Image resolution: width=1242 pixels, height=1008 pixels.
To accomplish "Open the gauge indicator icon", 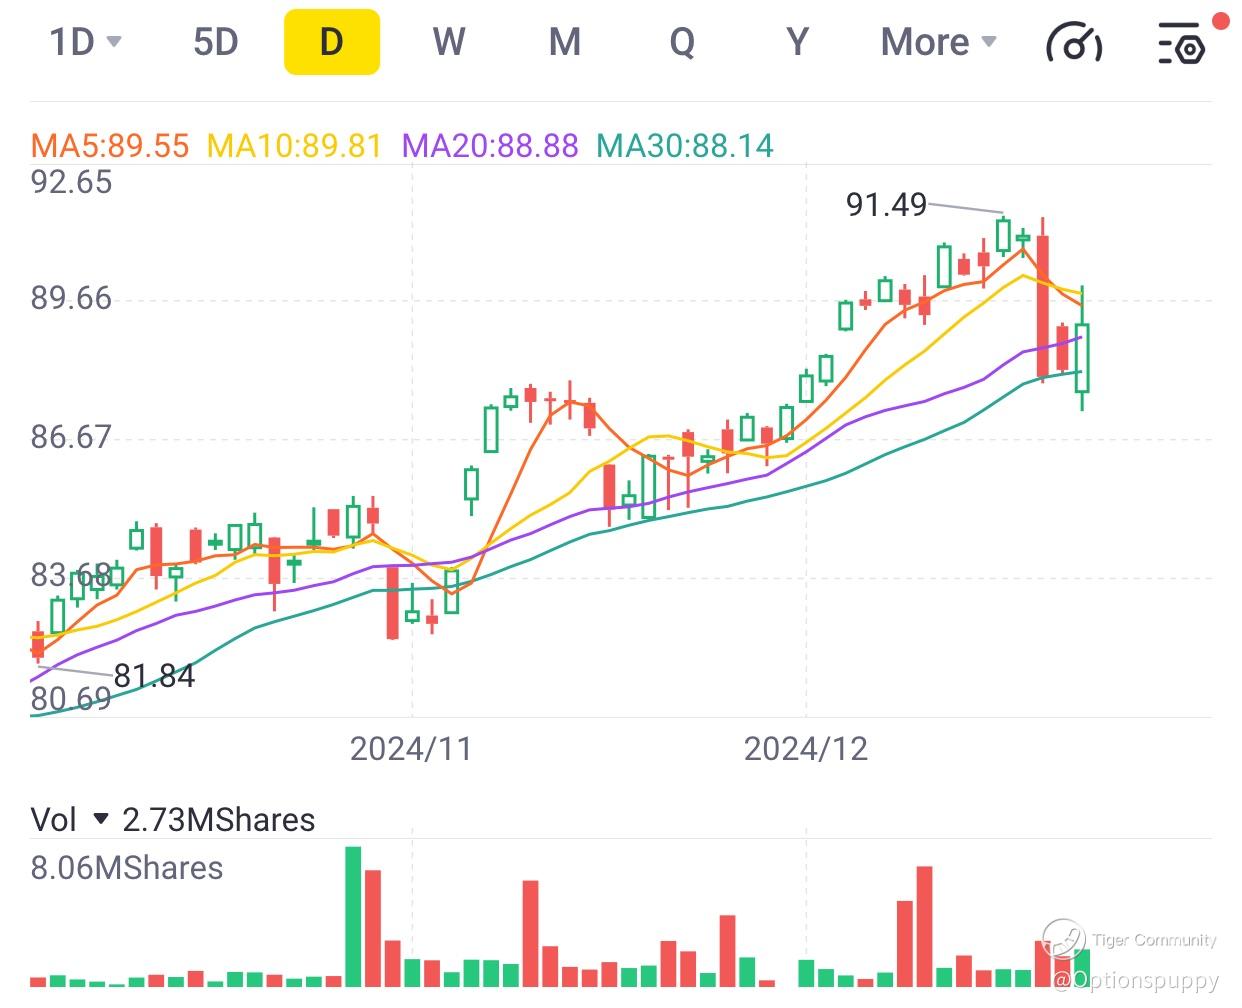I will click(x=1074, y=42).
